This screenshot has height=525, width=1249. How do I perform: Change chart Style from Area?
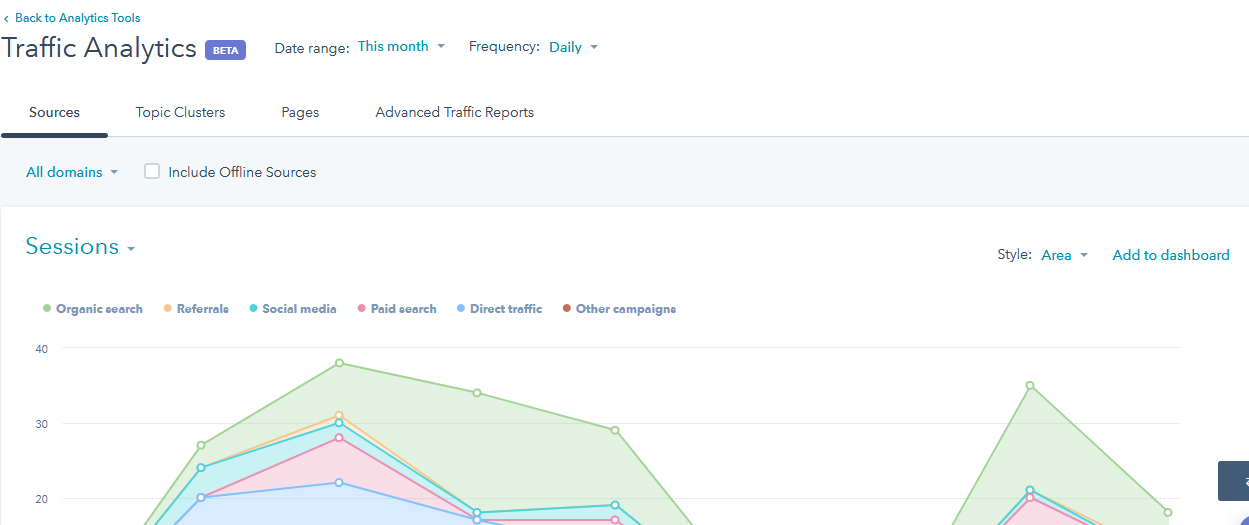pyautogui.click(x=1064, y=255)
